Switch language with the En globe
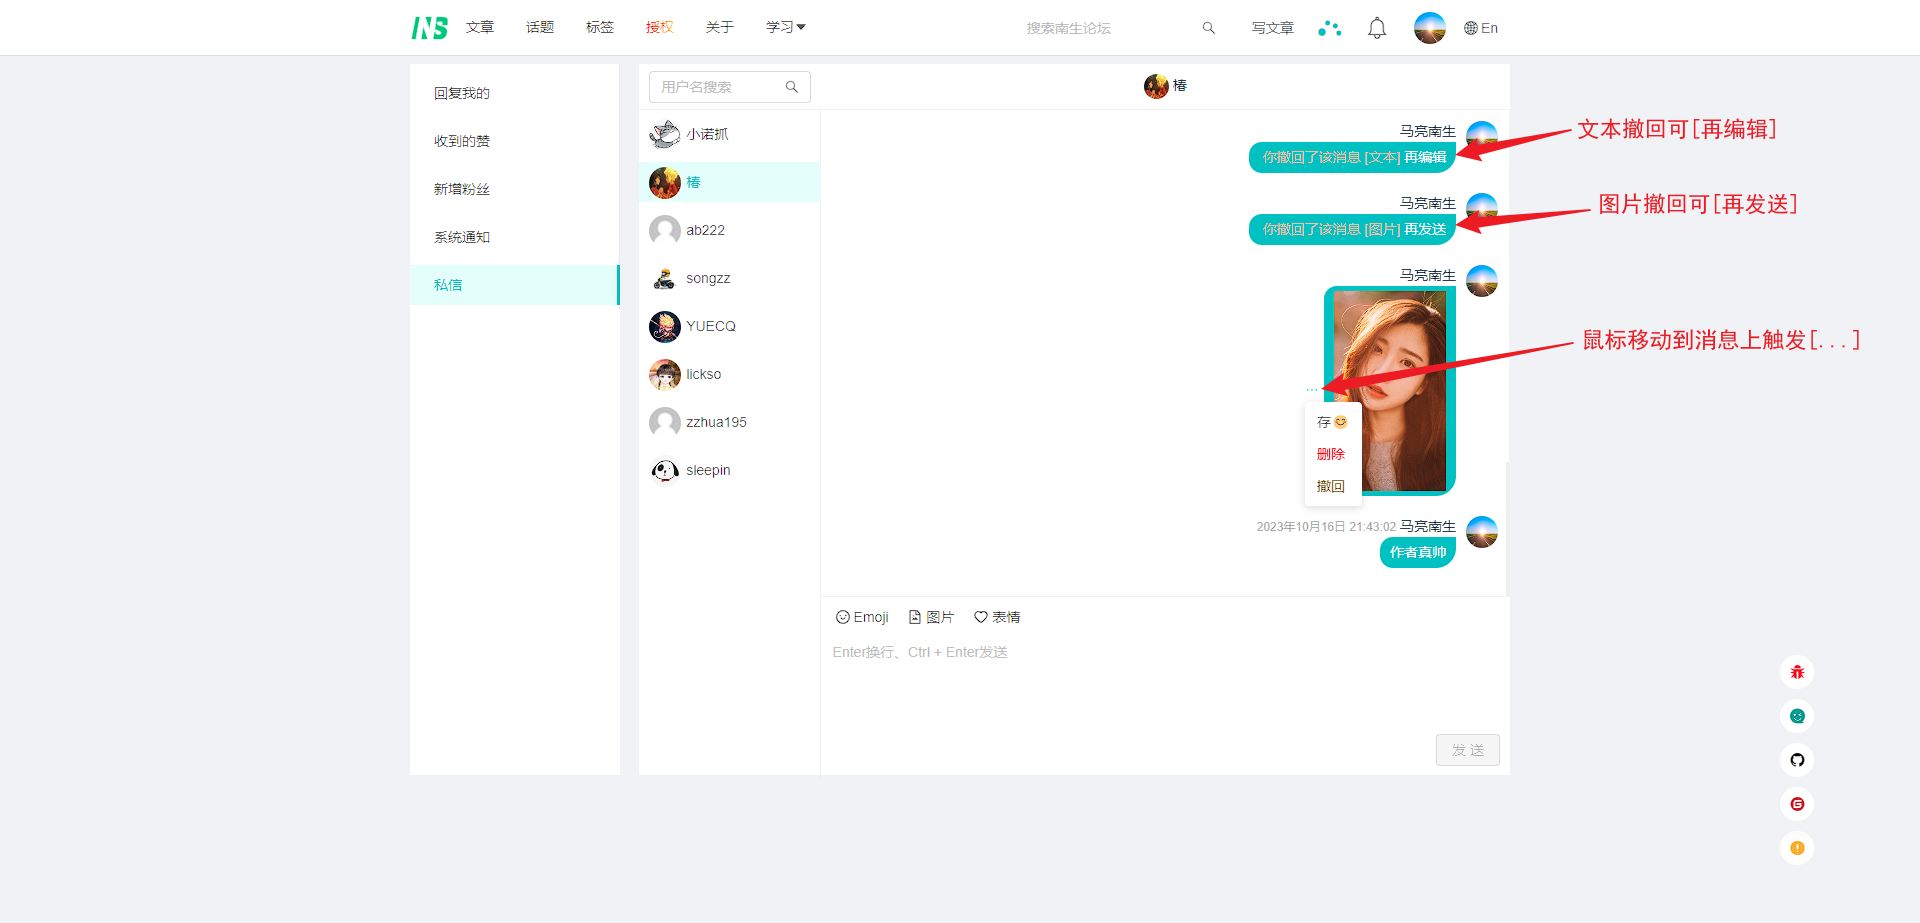This screenshot has width=1920, height=923. click(x=1481, y=28)
